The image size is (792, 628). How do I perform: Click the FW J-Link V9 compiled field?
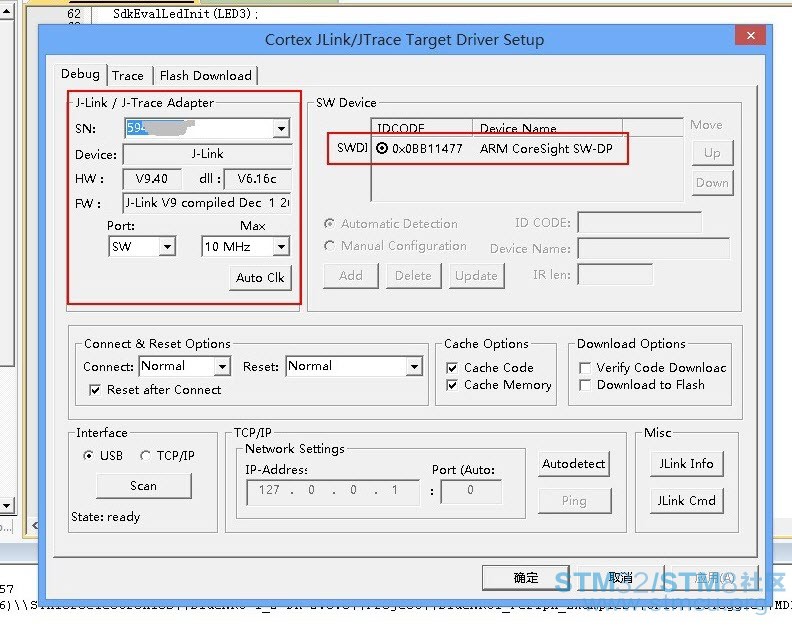(x=207, y=203)
